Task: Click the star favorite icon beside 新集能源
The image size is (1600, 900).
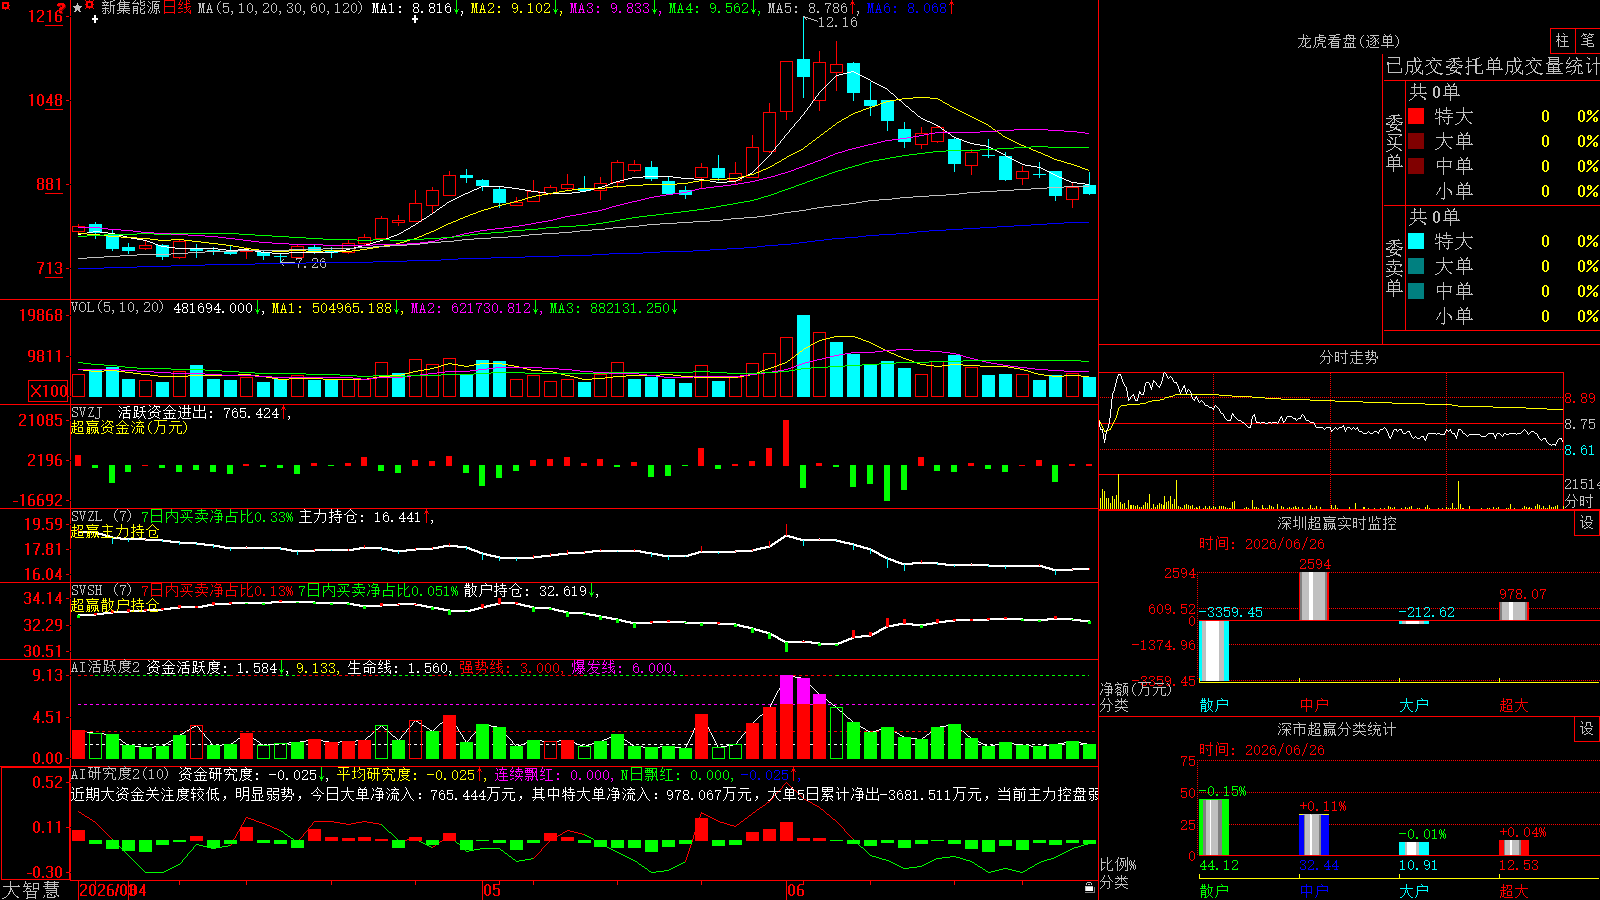Action: [77, 8]
